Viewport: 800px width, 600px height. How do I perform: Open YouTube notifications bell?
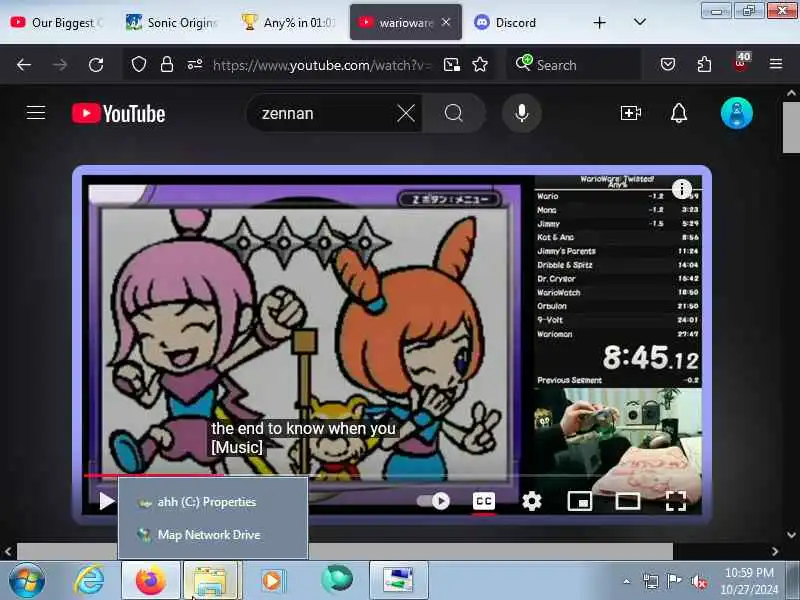click(x=679, y=113)
